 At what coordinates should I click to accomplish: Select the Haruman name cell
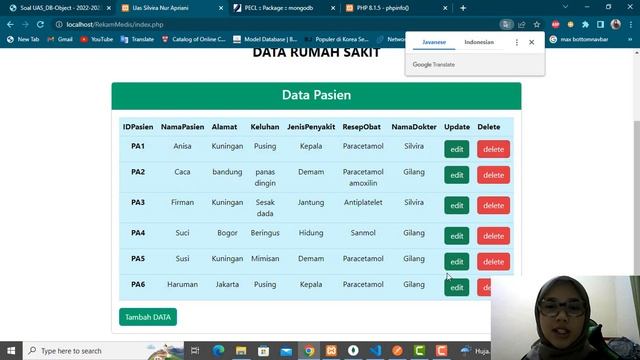click(x=182, y=284)
